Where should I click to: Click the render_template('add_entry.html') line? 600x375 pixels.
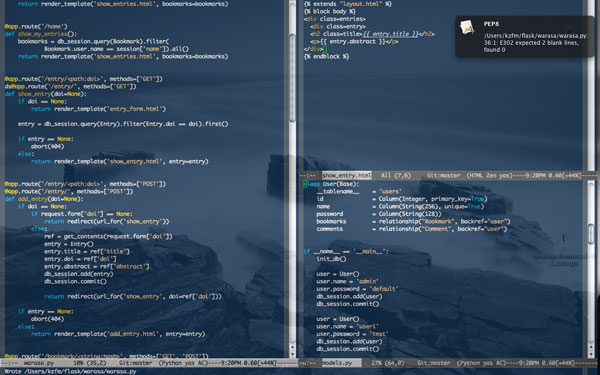118,334
